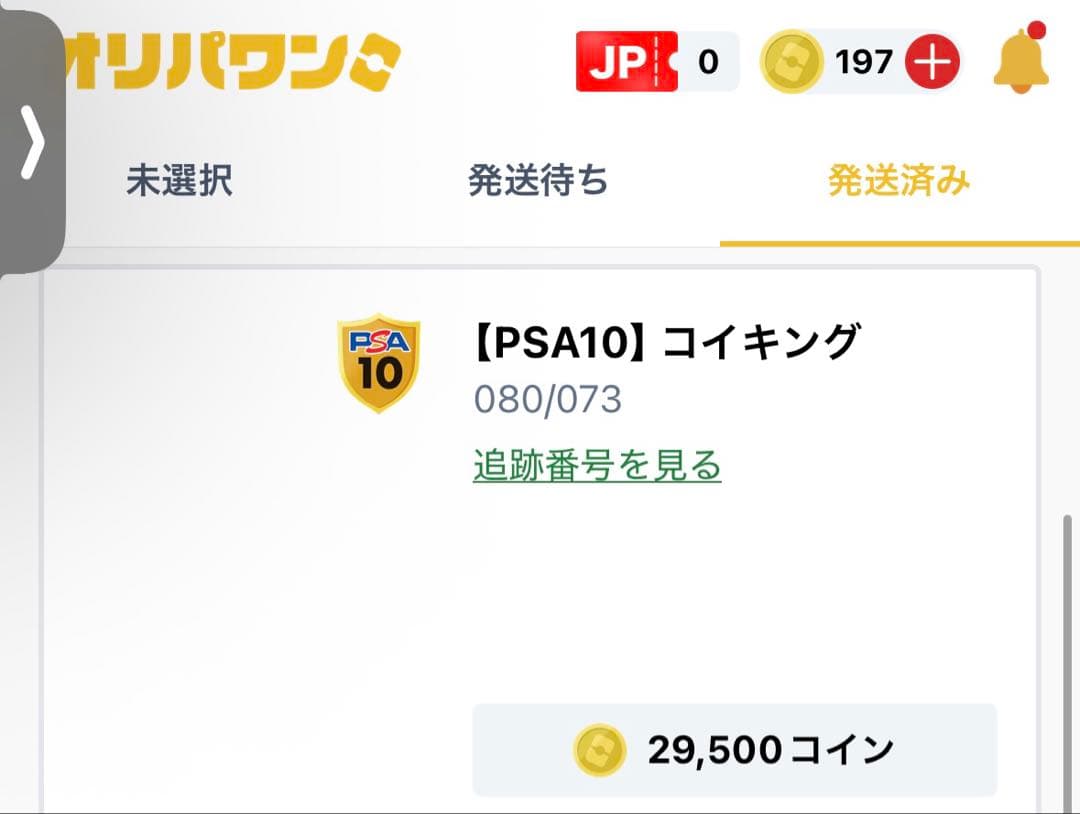Open the 追跡番号を見る tracking link
The width and height of the screenshot is (1080, 814).
[x=597, y=466]
